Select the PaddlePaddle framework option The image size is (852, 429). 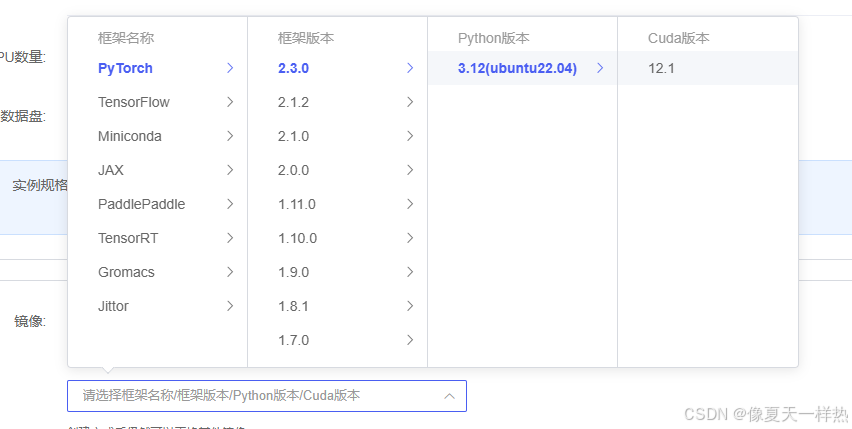(x=158, y=204)
